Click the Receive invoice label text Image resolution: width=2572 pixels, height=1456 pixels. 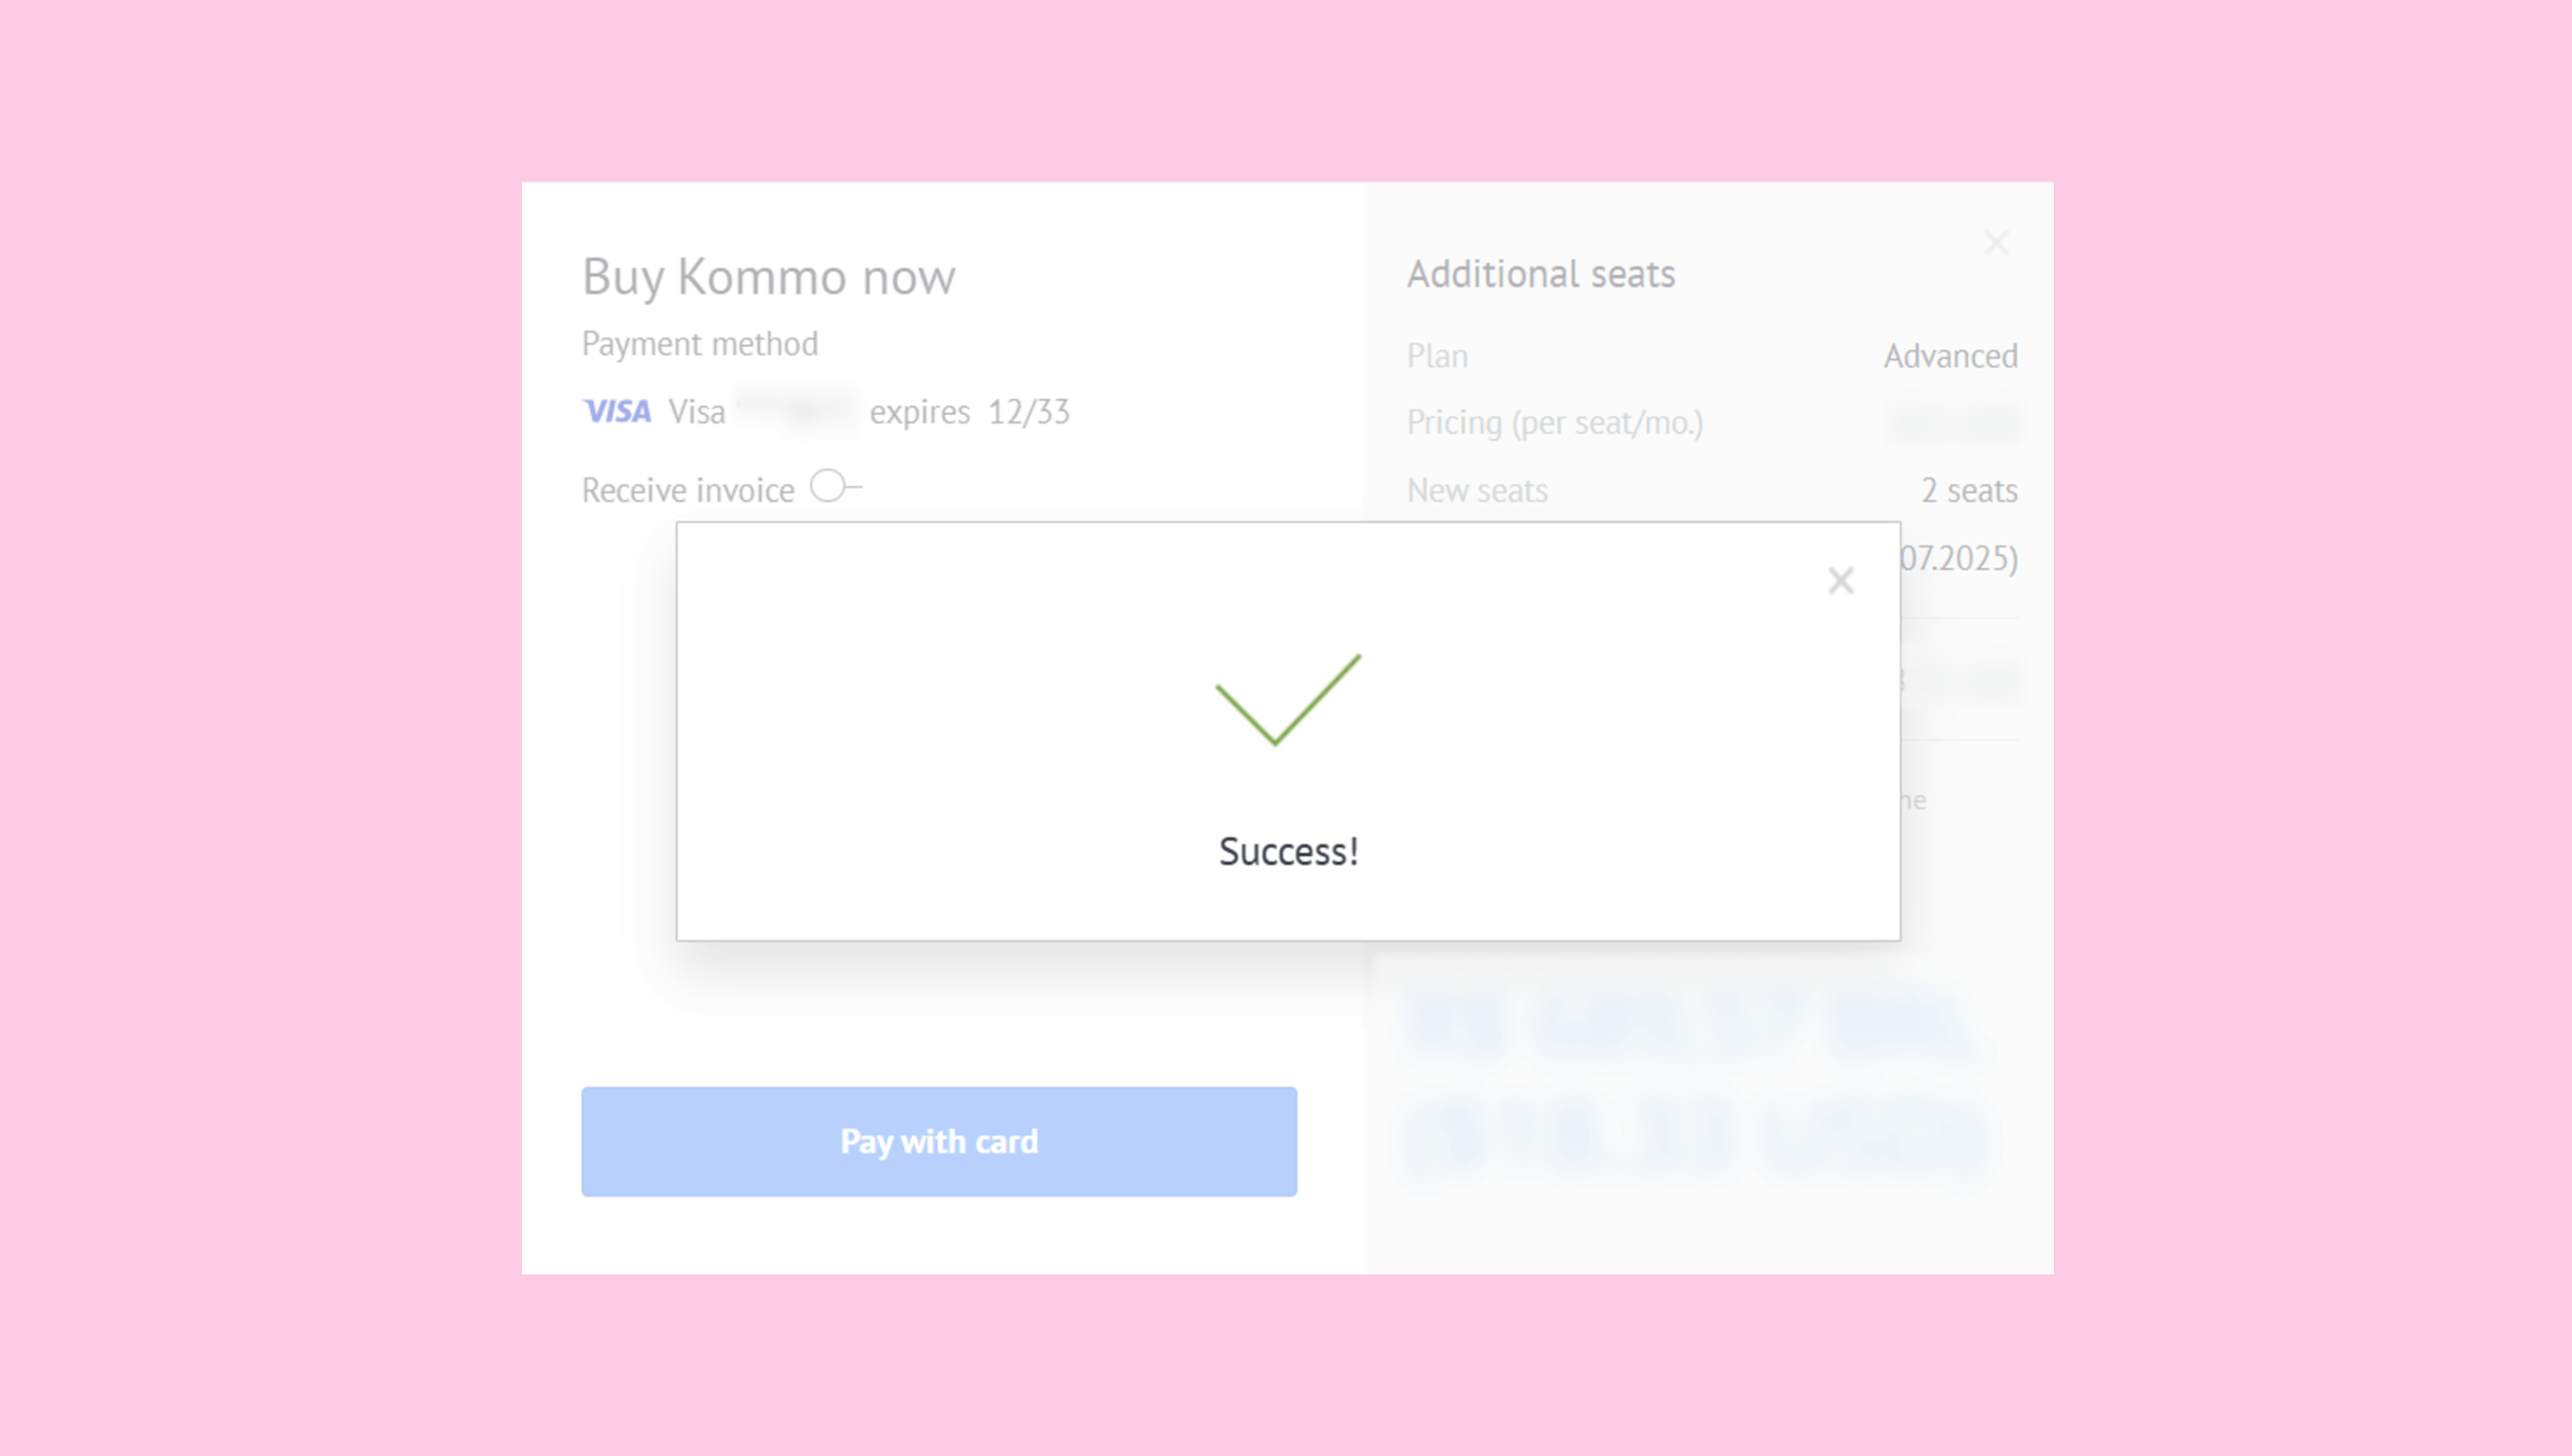[688, 491]
